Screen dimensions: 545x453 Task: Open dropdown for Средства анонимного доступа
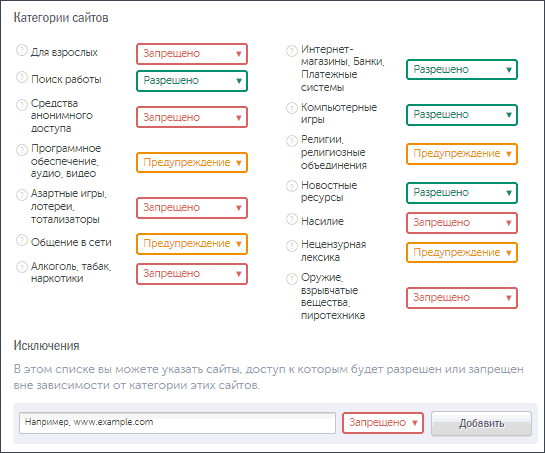point(192,117)
